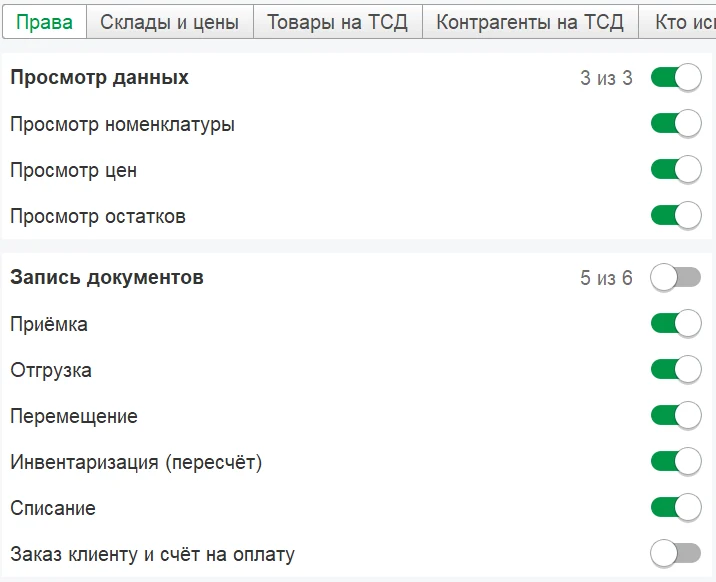The height and width of the screenshot is (582, 716).
Task: Click the 5 из 6 counter
Action: tap(606, 278)
